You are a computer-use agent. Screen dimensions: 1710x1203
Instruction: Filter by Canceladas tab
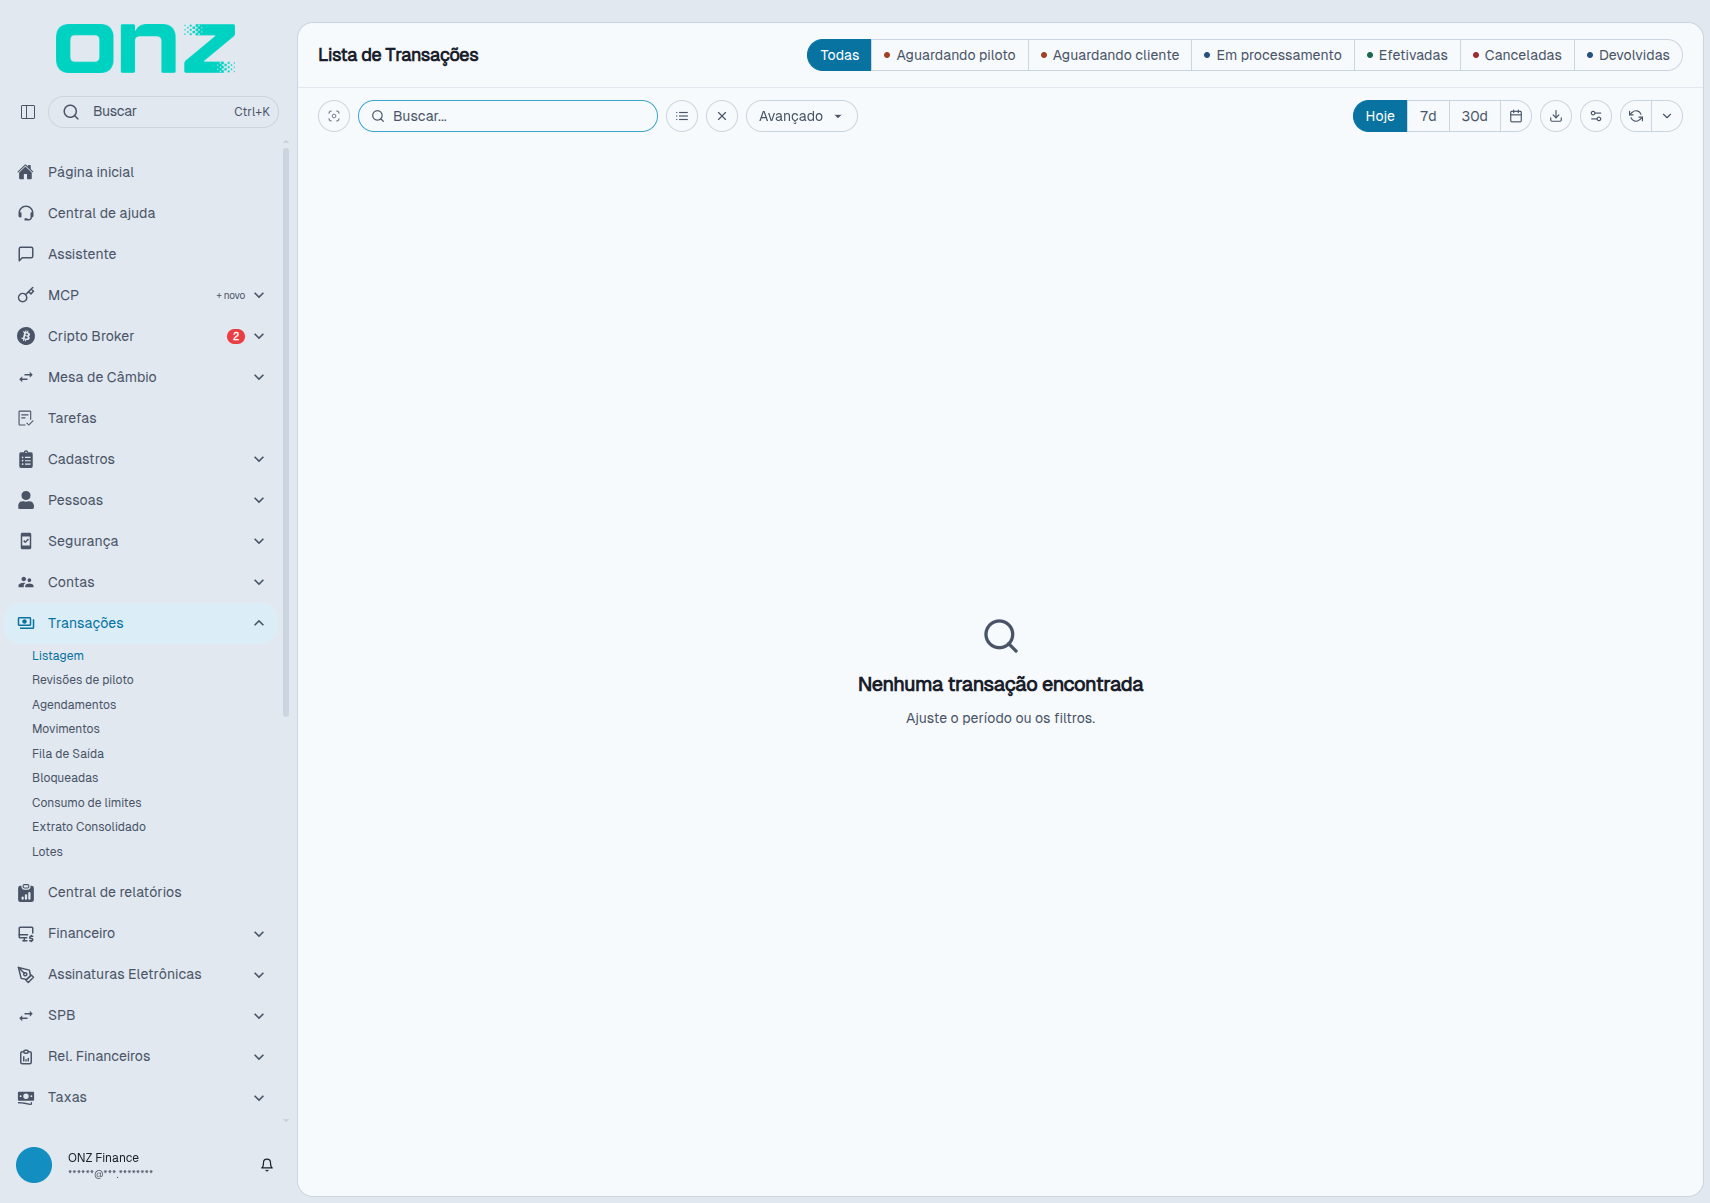pos(1517,55)
